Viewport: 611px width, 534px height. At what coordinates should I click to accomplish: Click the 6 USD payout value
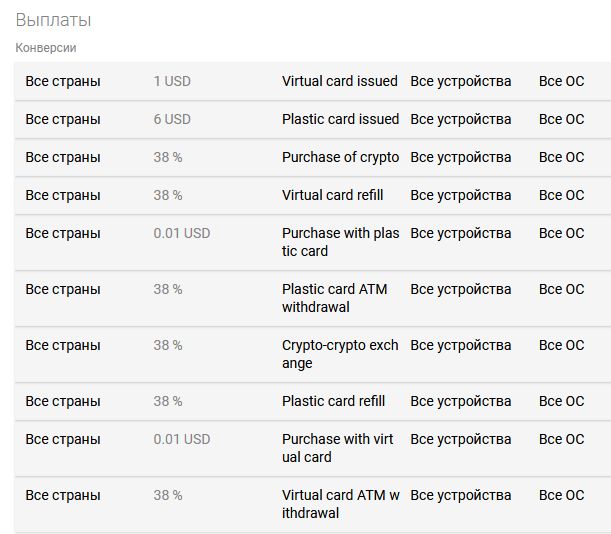pyautogui.click(x=172, y=119)
